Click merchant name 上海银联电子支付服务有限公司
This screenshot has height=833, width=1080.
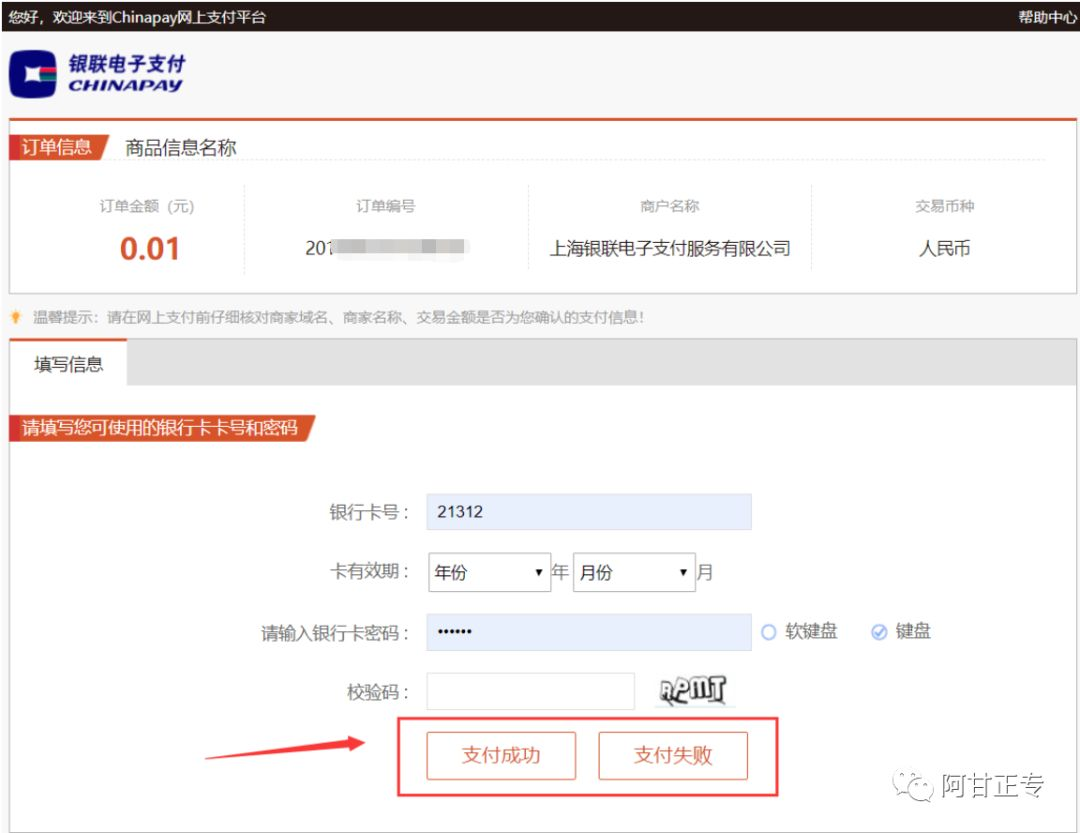tap(669, 248)
